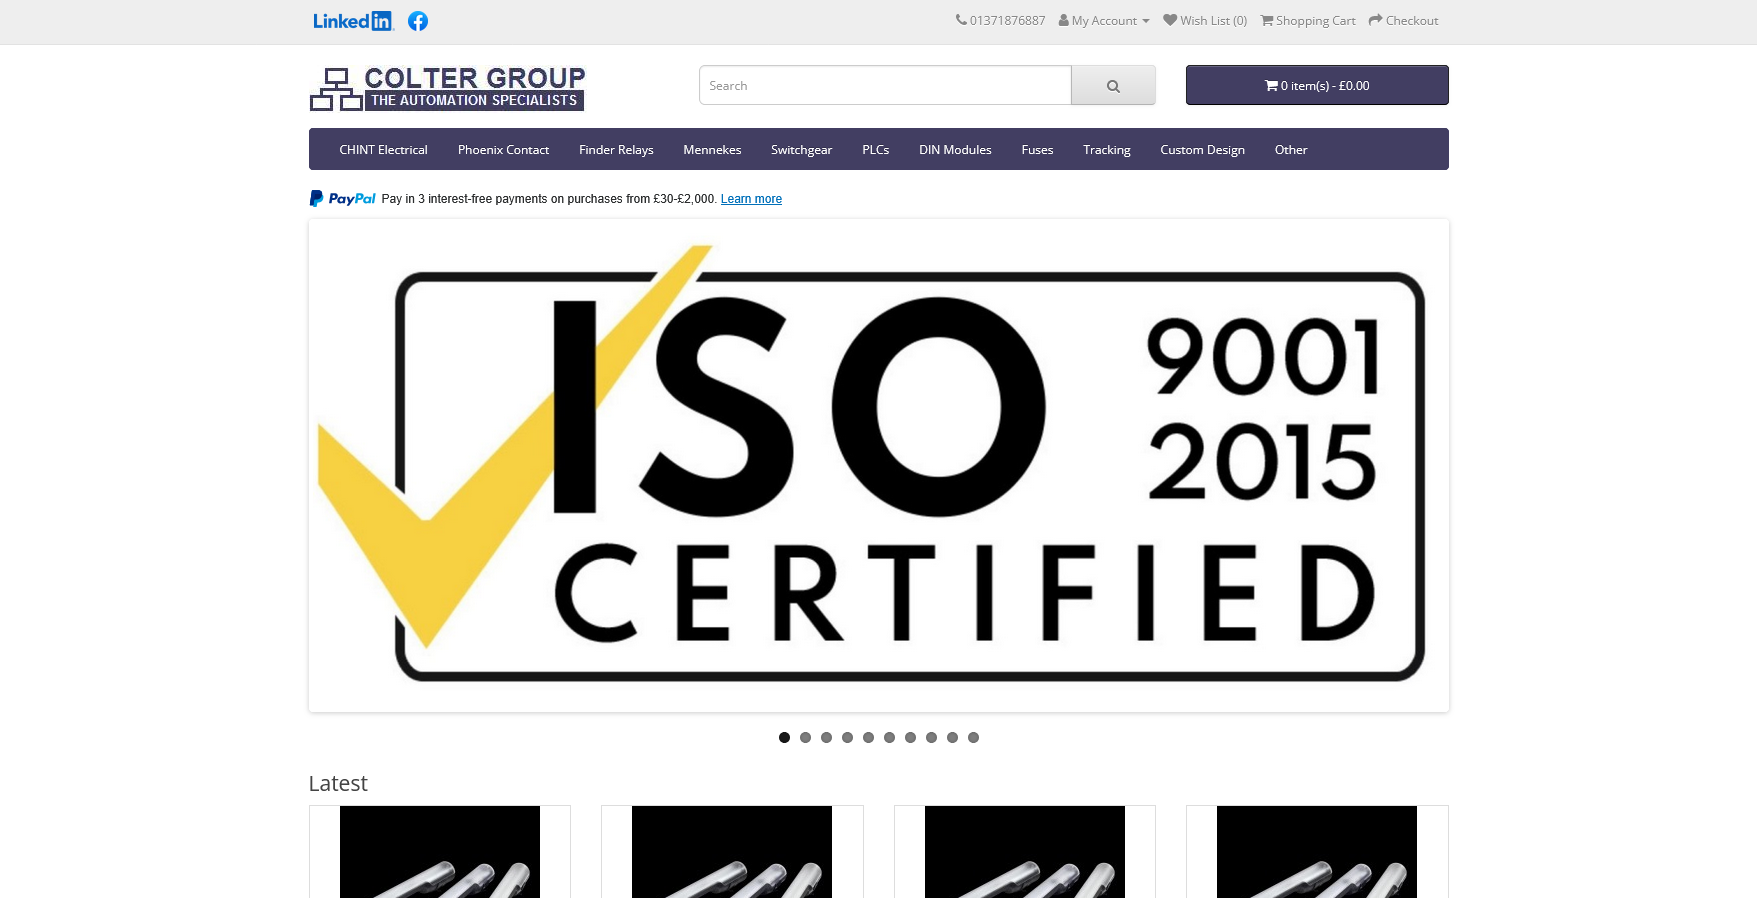Image resolution: width=1757 pixels, height=898 pixels.
Task: Open the Custom Design menu item
Action: coord(1202,150)
